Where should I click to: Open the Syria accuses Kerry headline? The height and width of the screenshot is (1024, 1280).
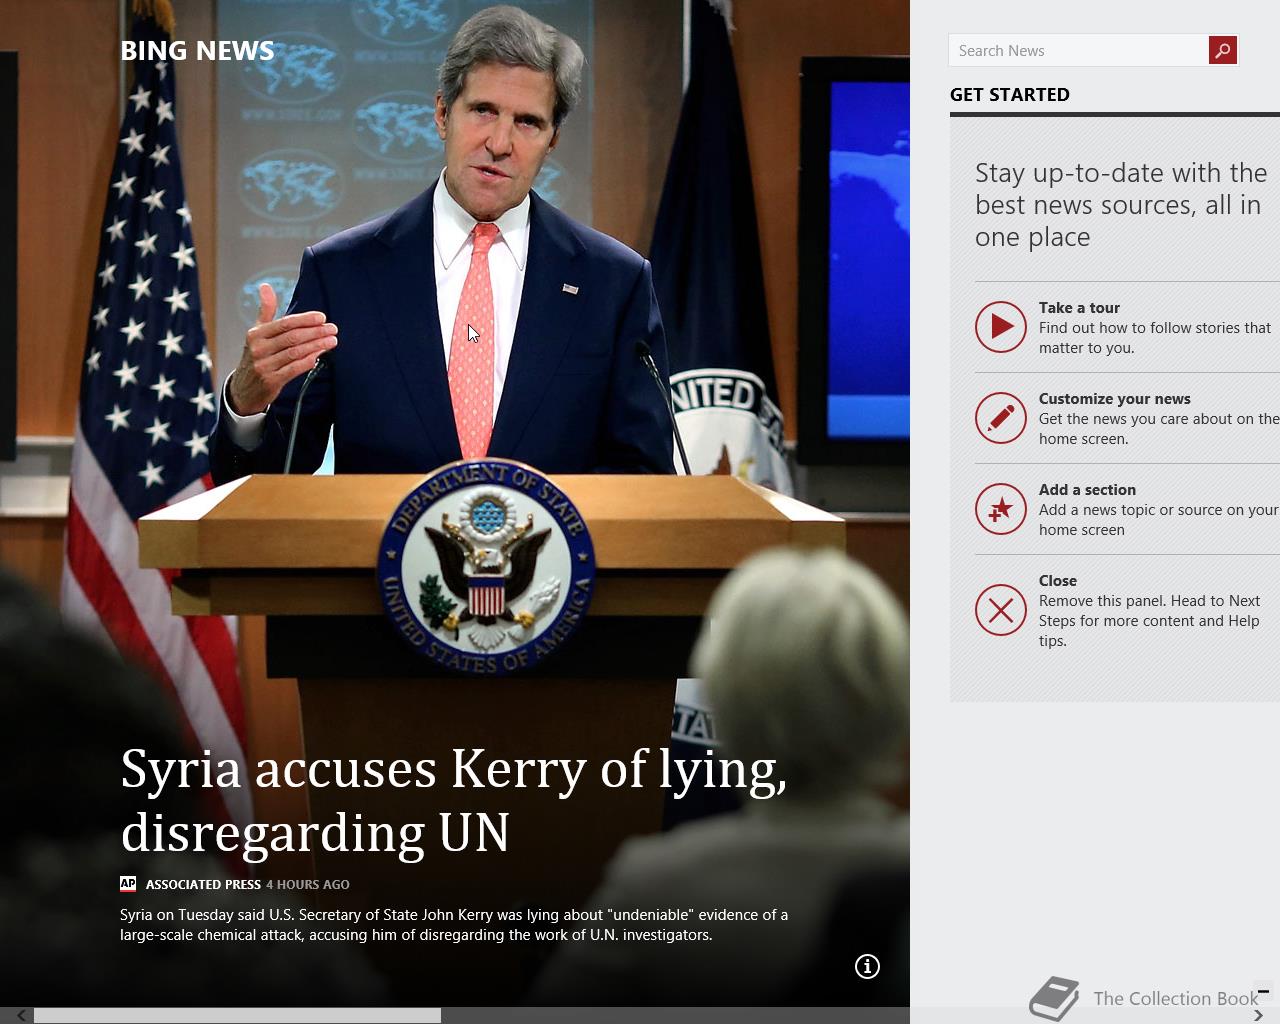click(x=454, y=800)
